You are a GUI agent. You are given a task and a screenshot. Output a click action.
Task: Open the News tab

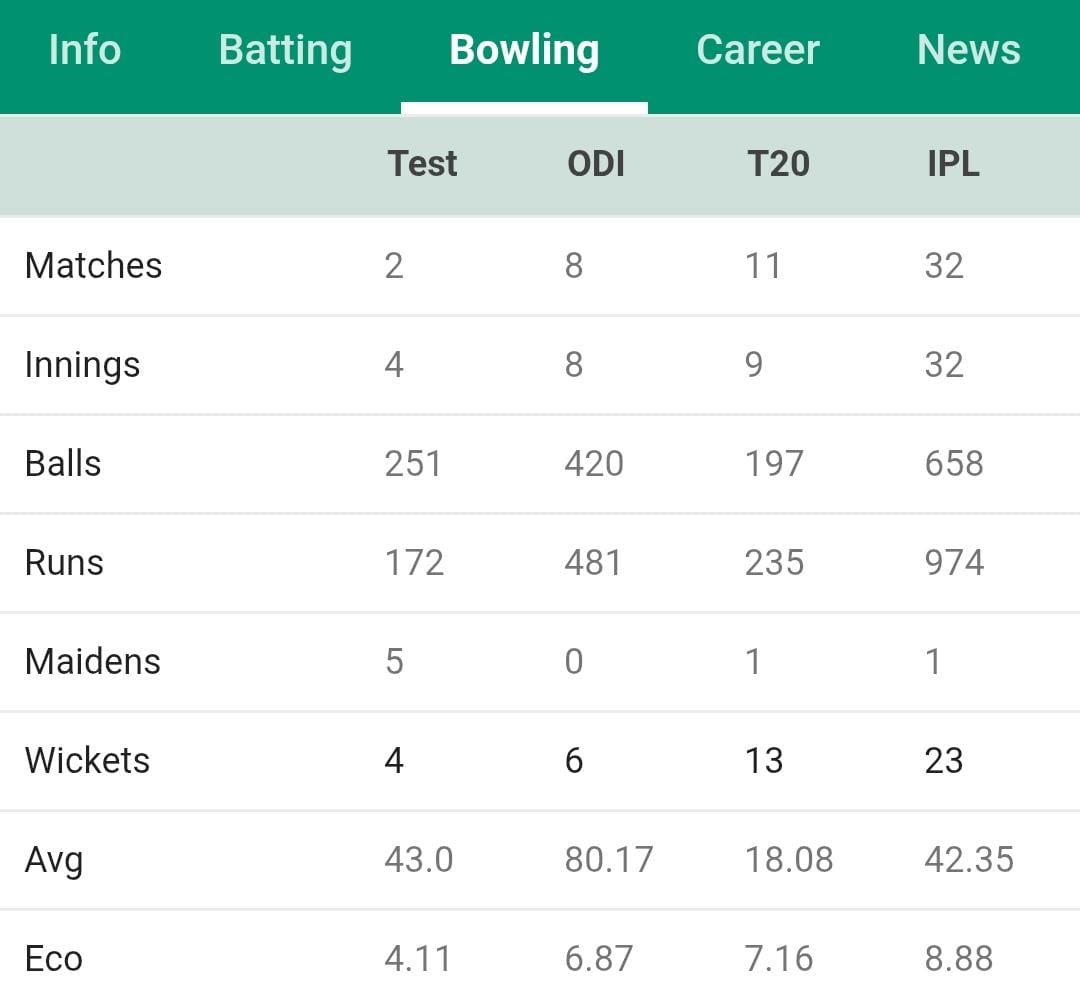(968, 50)
